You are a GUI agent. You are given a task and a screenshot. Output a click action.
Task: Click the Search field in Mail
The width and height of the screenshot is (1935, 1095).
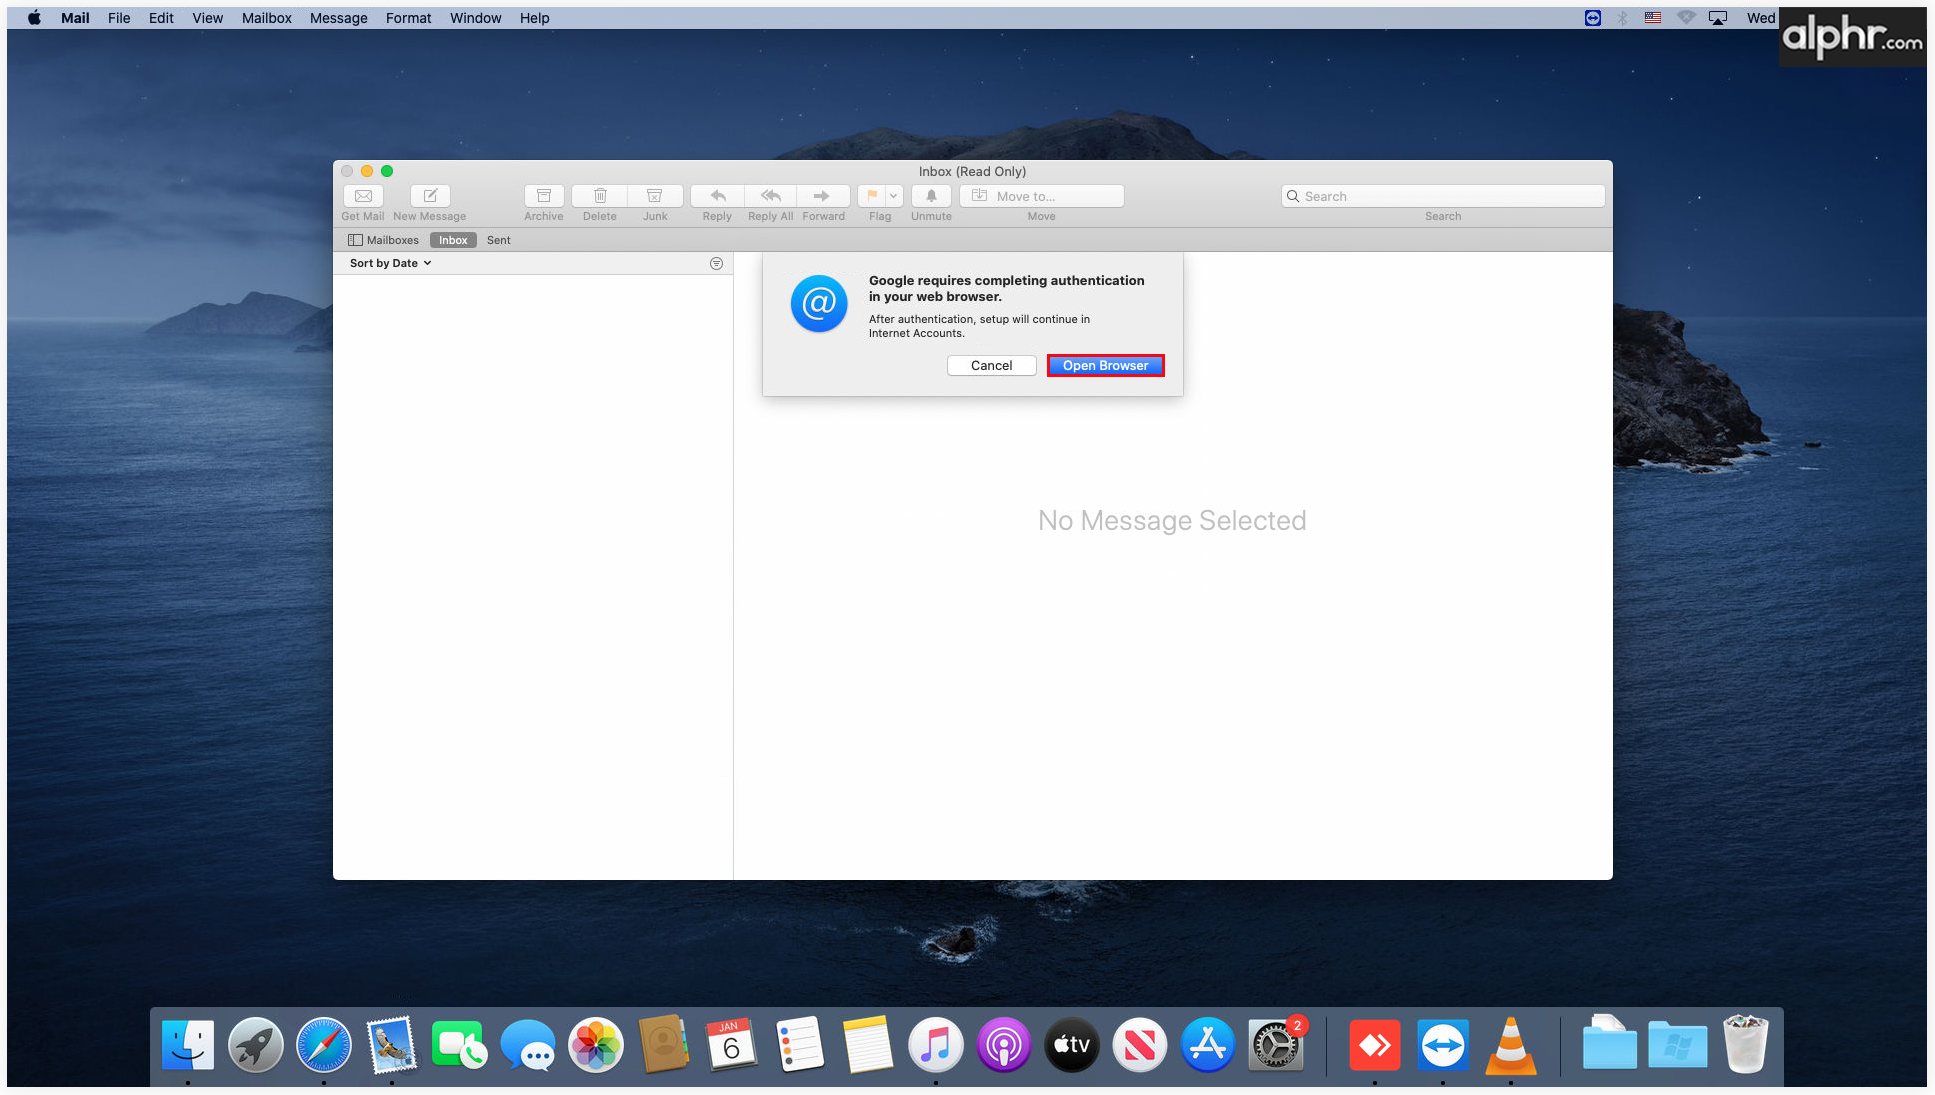pyautogui.click(x=1443, y=196)
